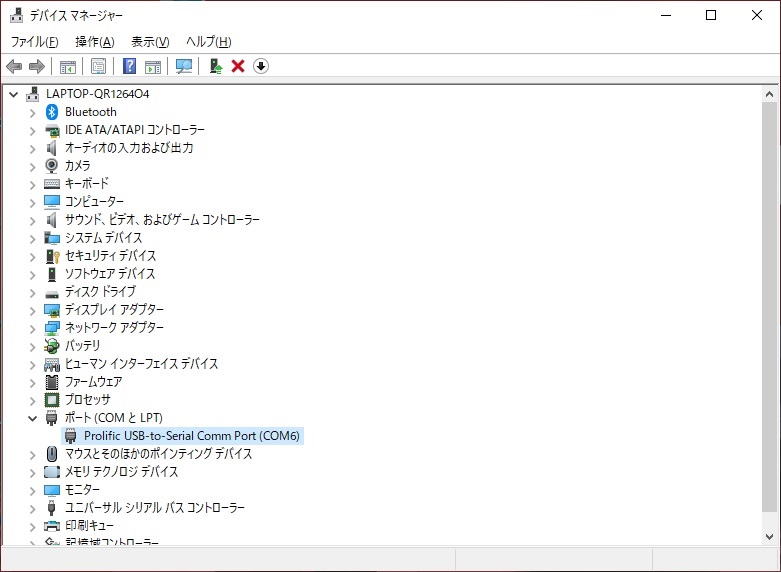The image size is (781, 572).
Task: Click the Properties toolbar icon
Action: (98, 66)
